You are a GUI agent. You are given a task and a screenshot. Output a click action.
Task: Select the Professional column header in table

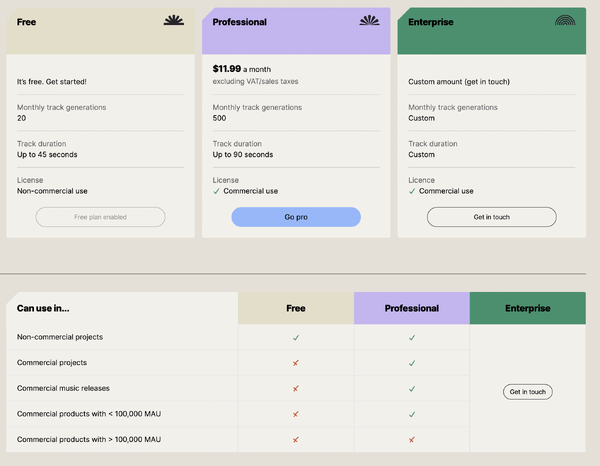[x=412, y=308]
